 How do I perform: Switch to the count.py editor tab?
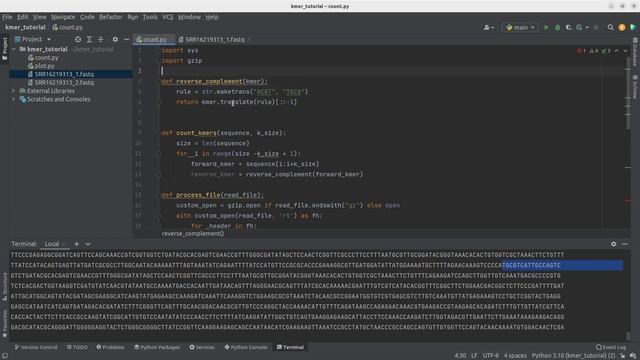[x=154, y=39]
